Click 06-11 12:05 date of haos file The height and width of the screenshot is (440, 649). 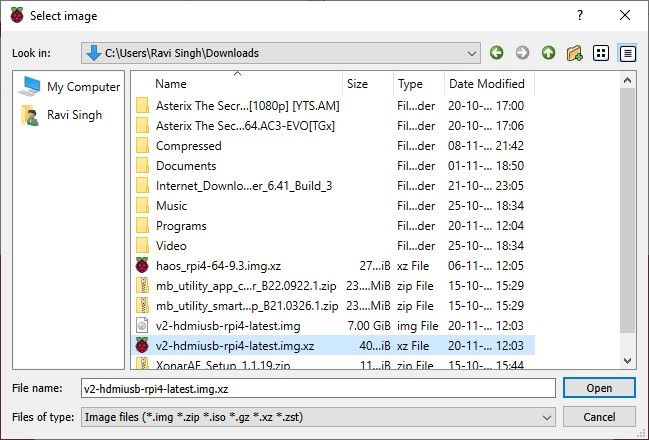pos(486,266)
